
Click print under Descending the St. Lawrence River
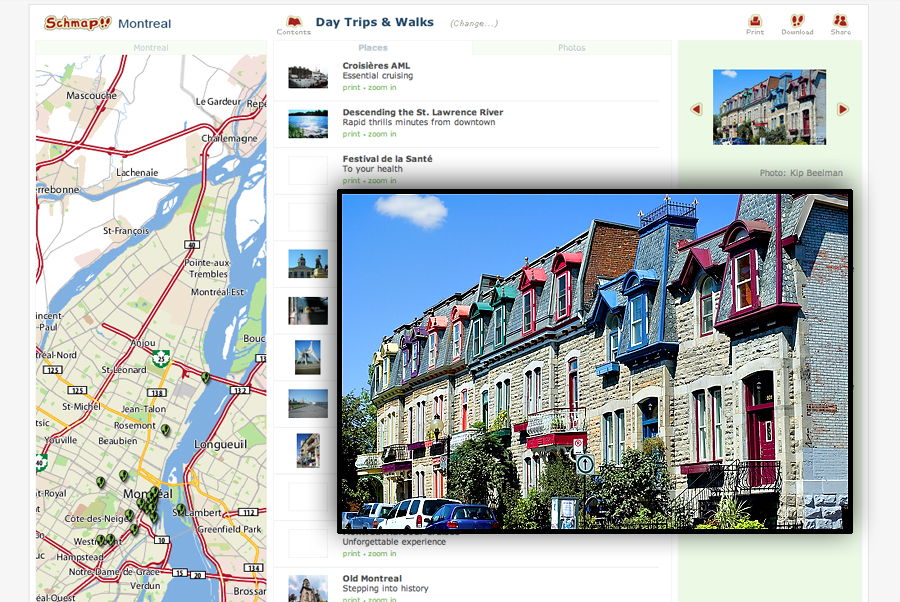tap(351, 134)
